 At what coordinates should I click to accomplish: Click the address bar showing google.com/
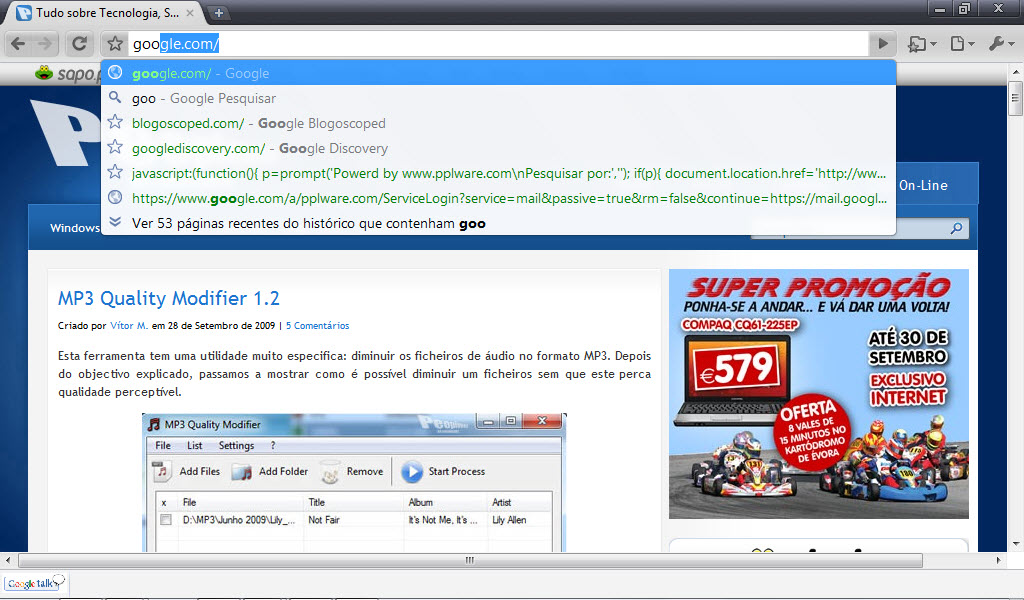pyautogui.click(x=498, y=44)
